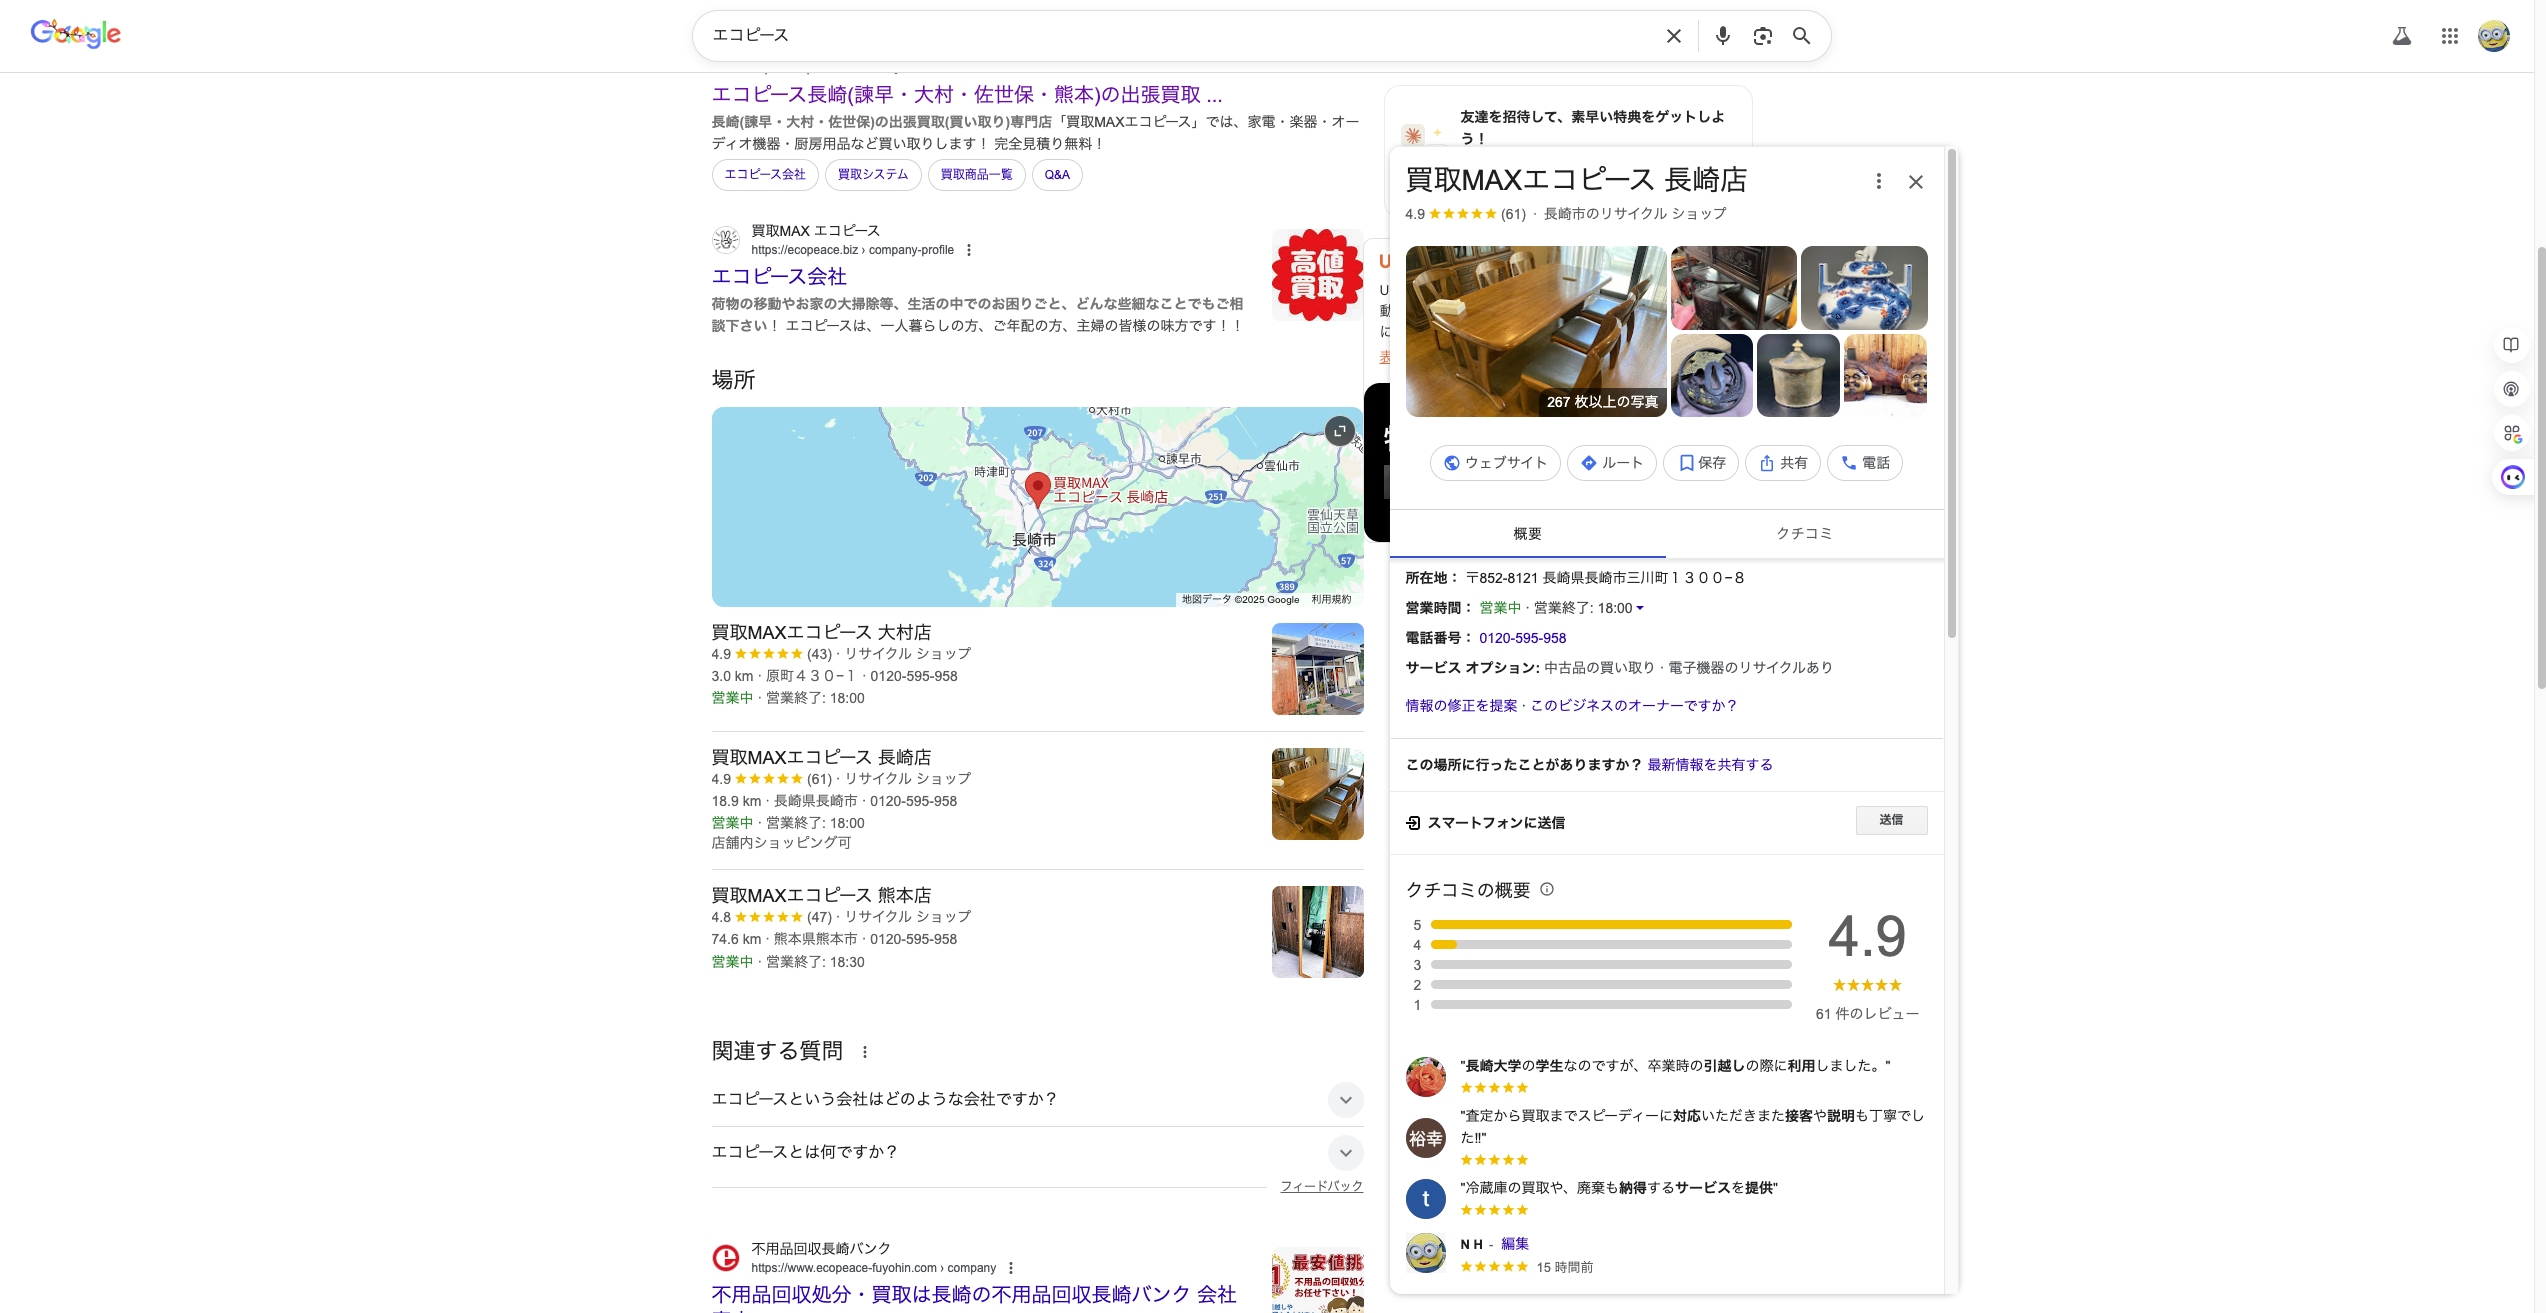Image resolution: width=2546 pixels, height=1313 pixels.
Task: Expand エコピースという会社 question
Action: [x=1345, y=1099]
